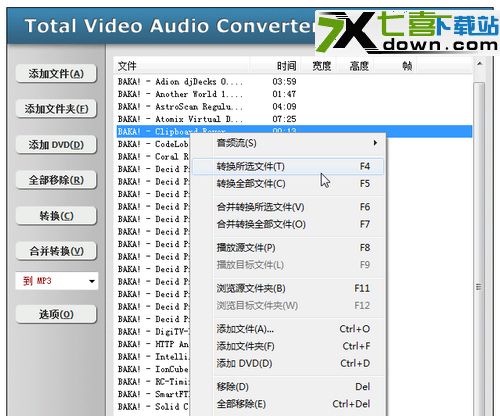
Task: Click the 添加文件(A) button
Action: coord(56,73)
